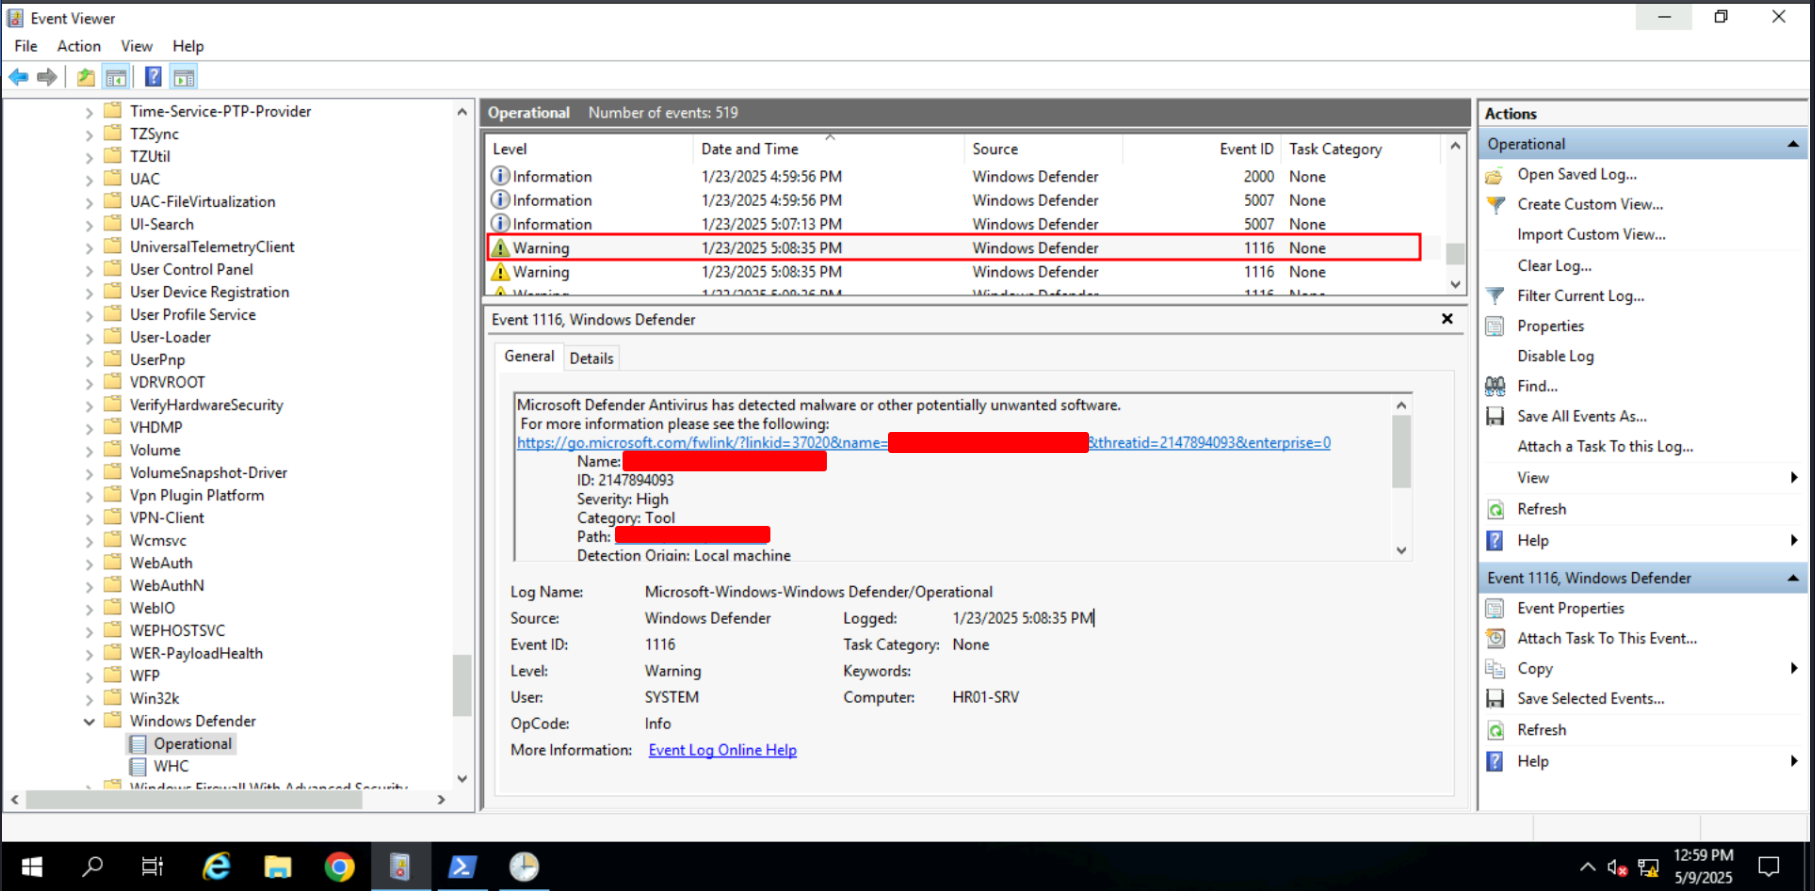Expand the User Profile Service tree node
1815x891 pixels.
click(89, 315)
